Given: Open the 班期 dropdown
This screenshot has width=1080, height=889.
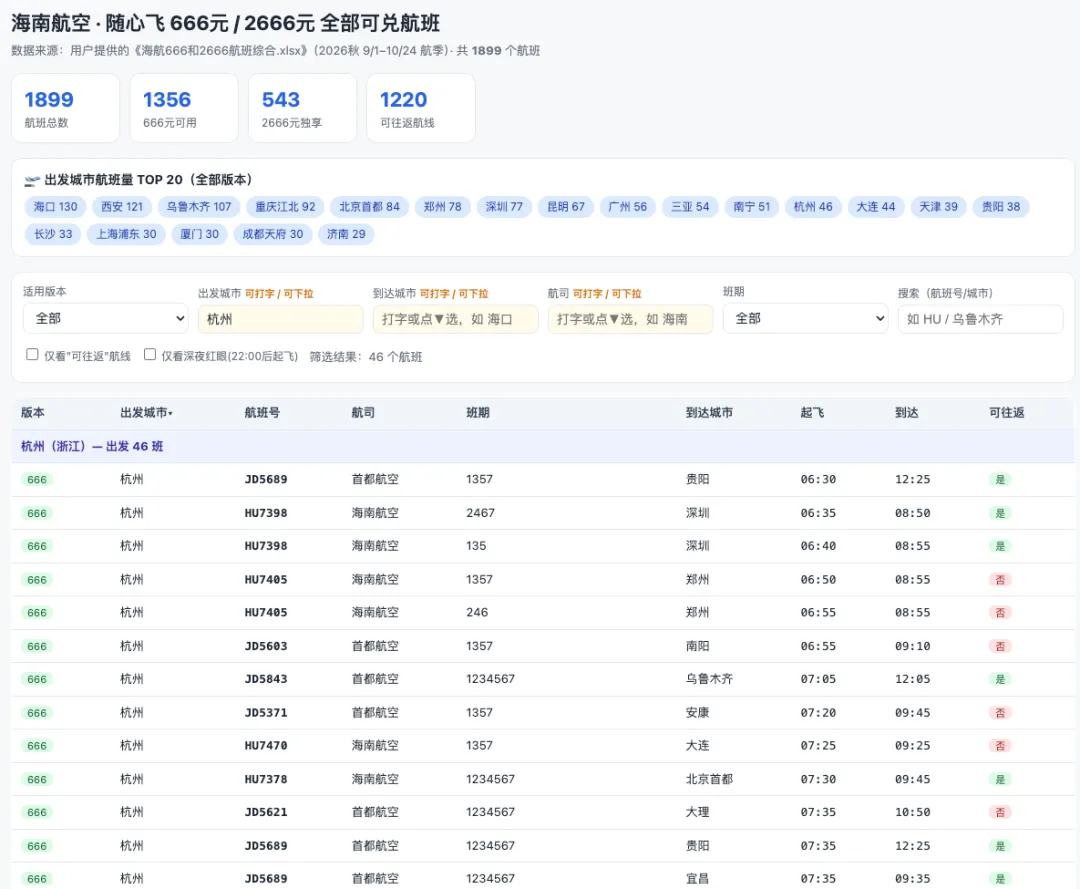Looking at the screenshot, I should [805, 319].
